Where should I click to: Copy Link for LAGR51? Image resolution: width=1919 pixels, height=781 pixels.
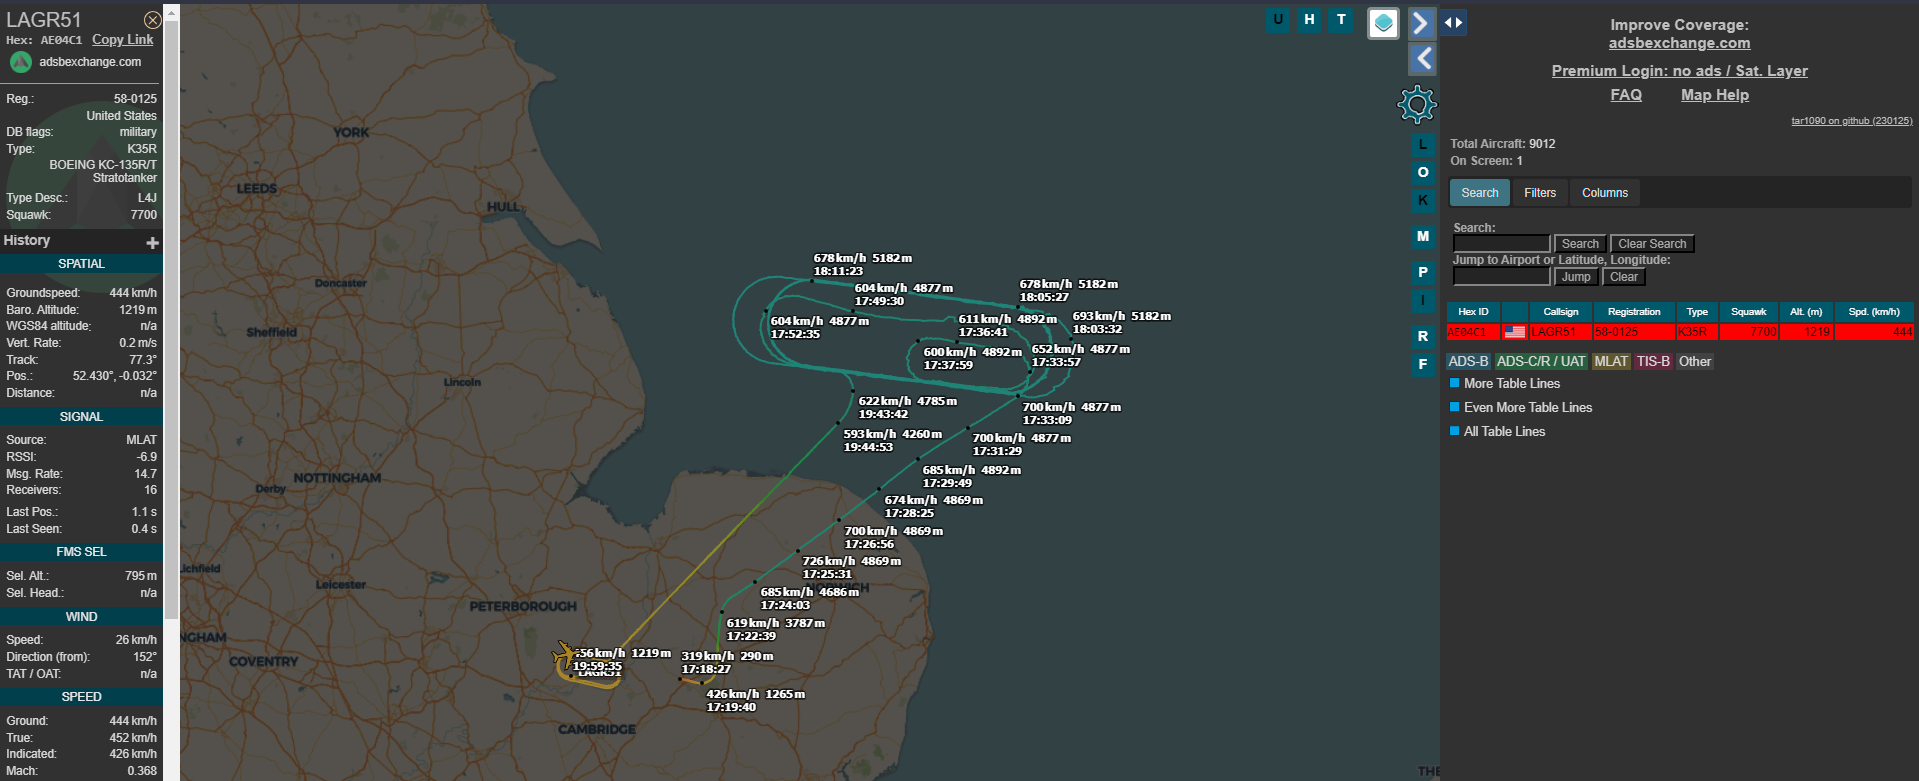(x=123, y=40)
